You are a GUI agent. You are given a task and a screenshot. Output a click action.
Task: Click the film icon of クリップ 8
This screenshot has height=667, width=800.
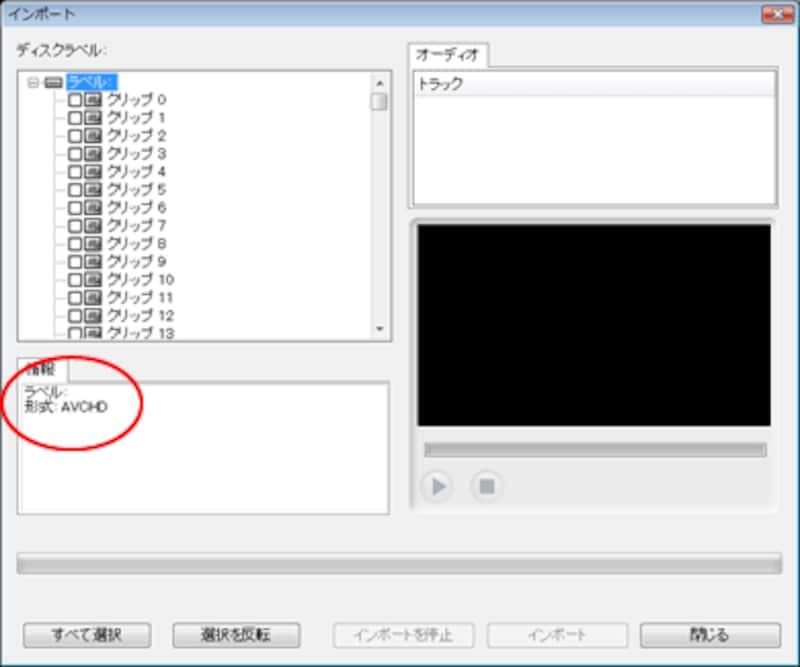pos(93,243)
